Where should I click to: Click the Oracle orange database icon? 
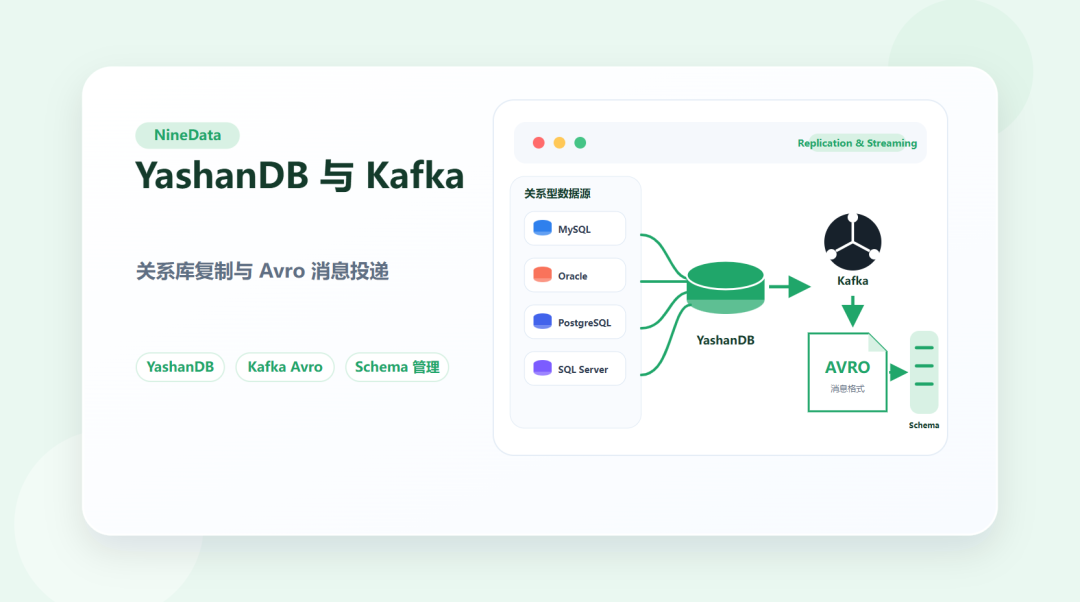click(543, 275)
